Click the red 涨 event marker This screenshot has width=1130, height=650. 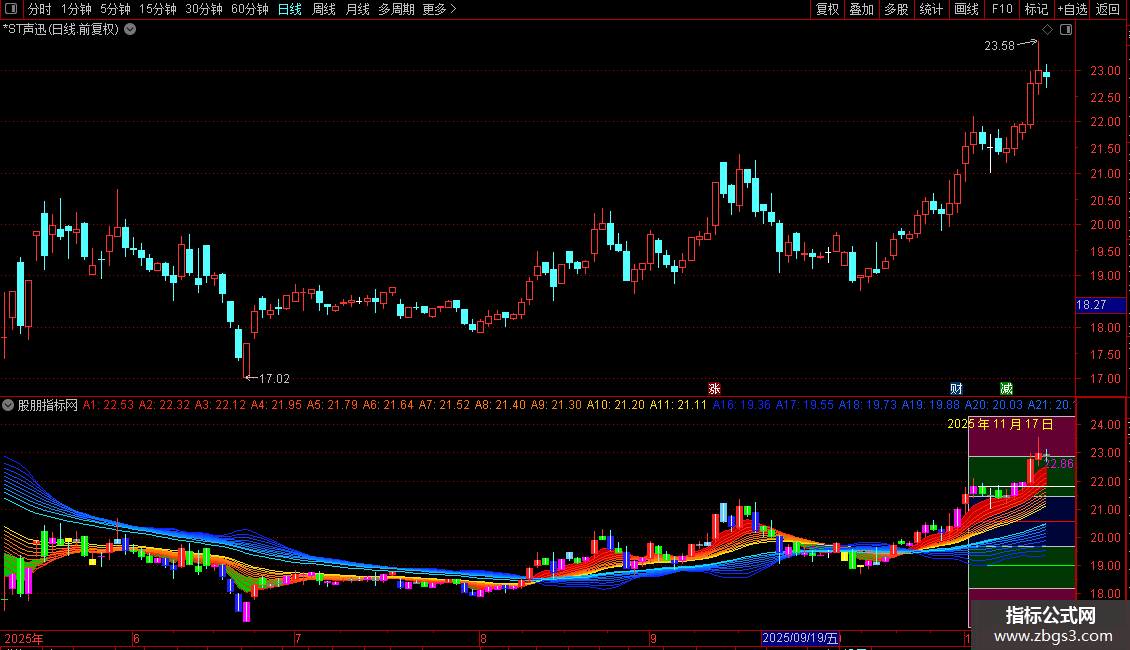(714, 388)
